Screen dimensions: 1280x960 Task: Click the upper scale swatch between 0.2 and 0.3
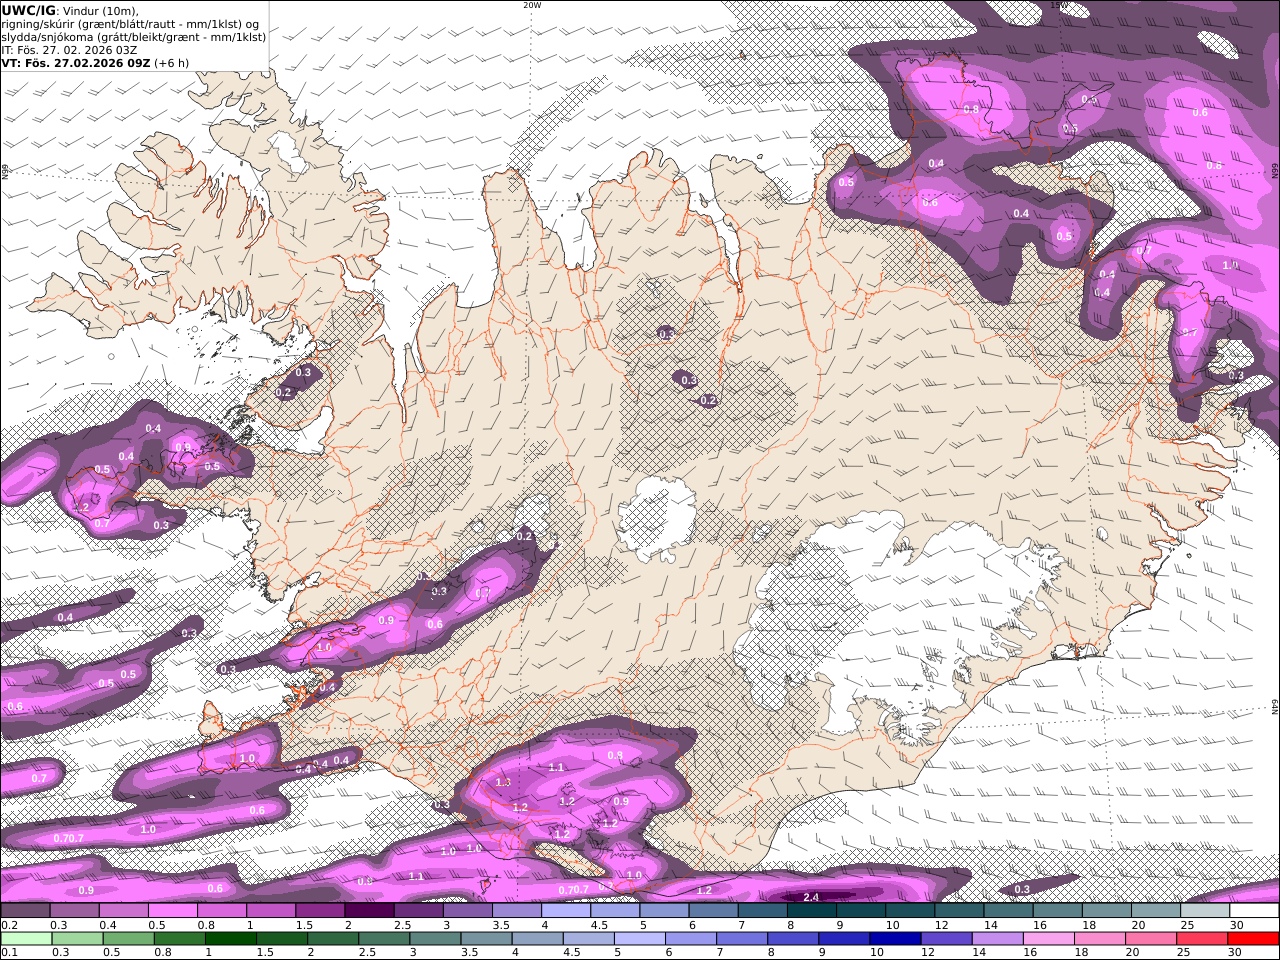(26, 911)
